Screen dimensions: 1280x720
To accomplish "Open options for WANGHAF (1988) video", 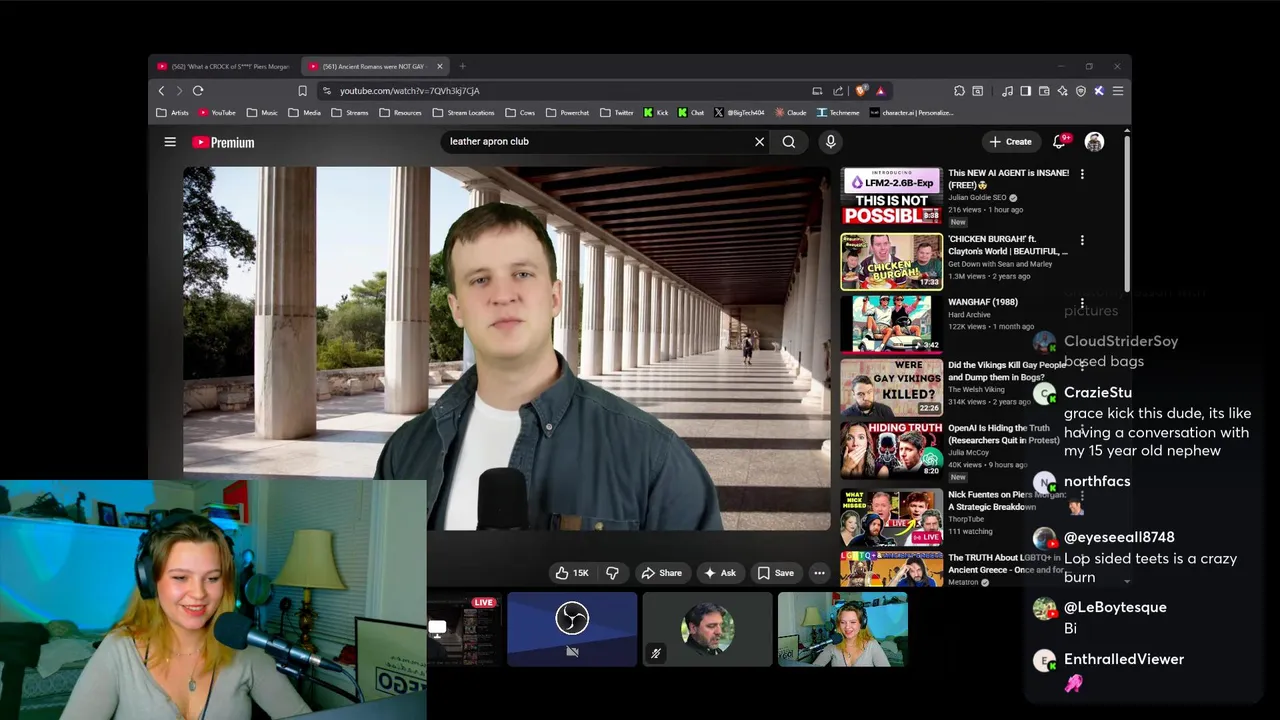I will [1082, 303].
